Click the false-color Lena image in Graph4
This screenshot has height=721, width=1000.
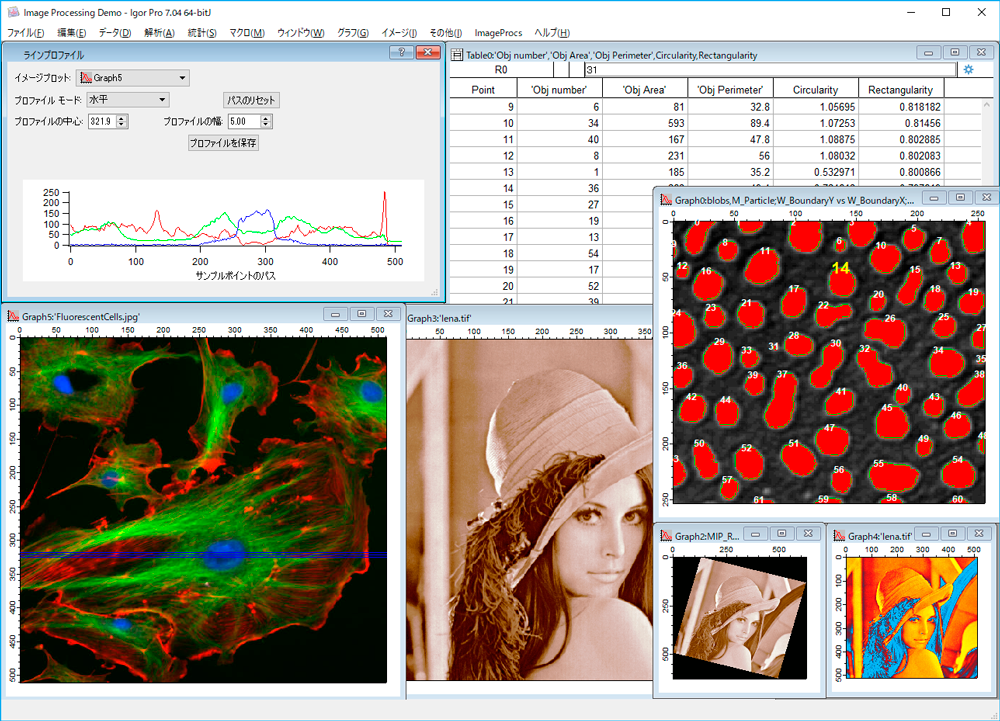pyautogui.click(x=912, y=618)
